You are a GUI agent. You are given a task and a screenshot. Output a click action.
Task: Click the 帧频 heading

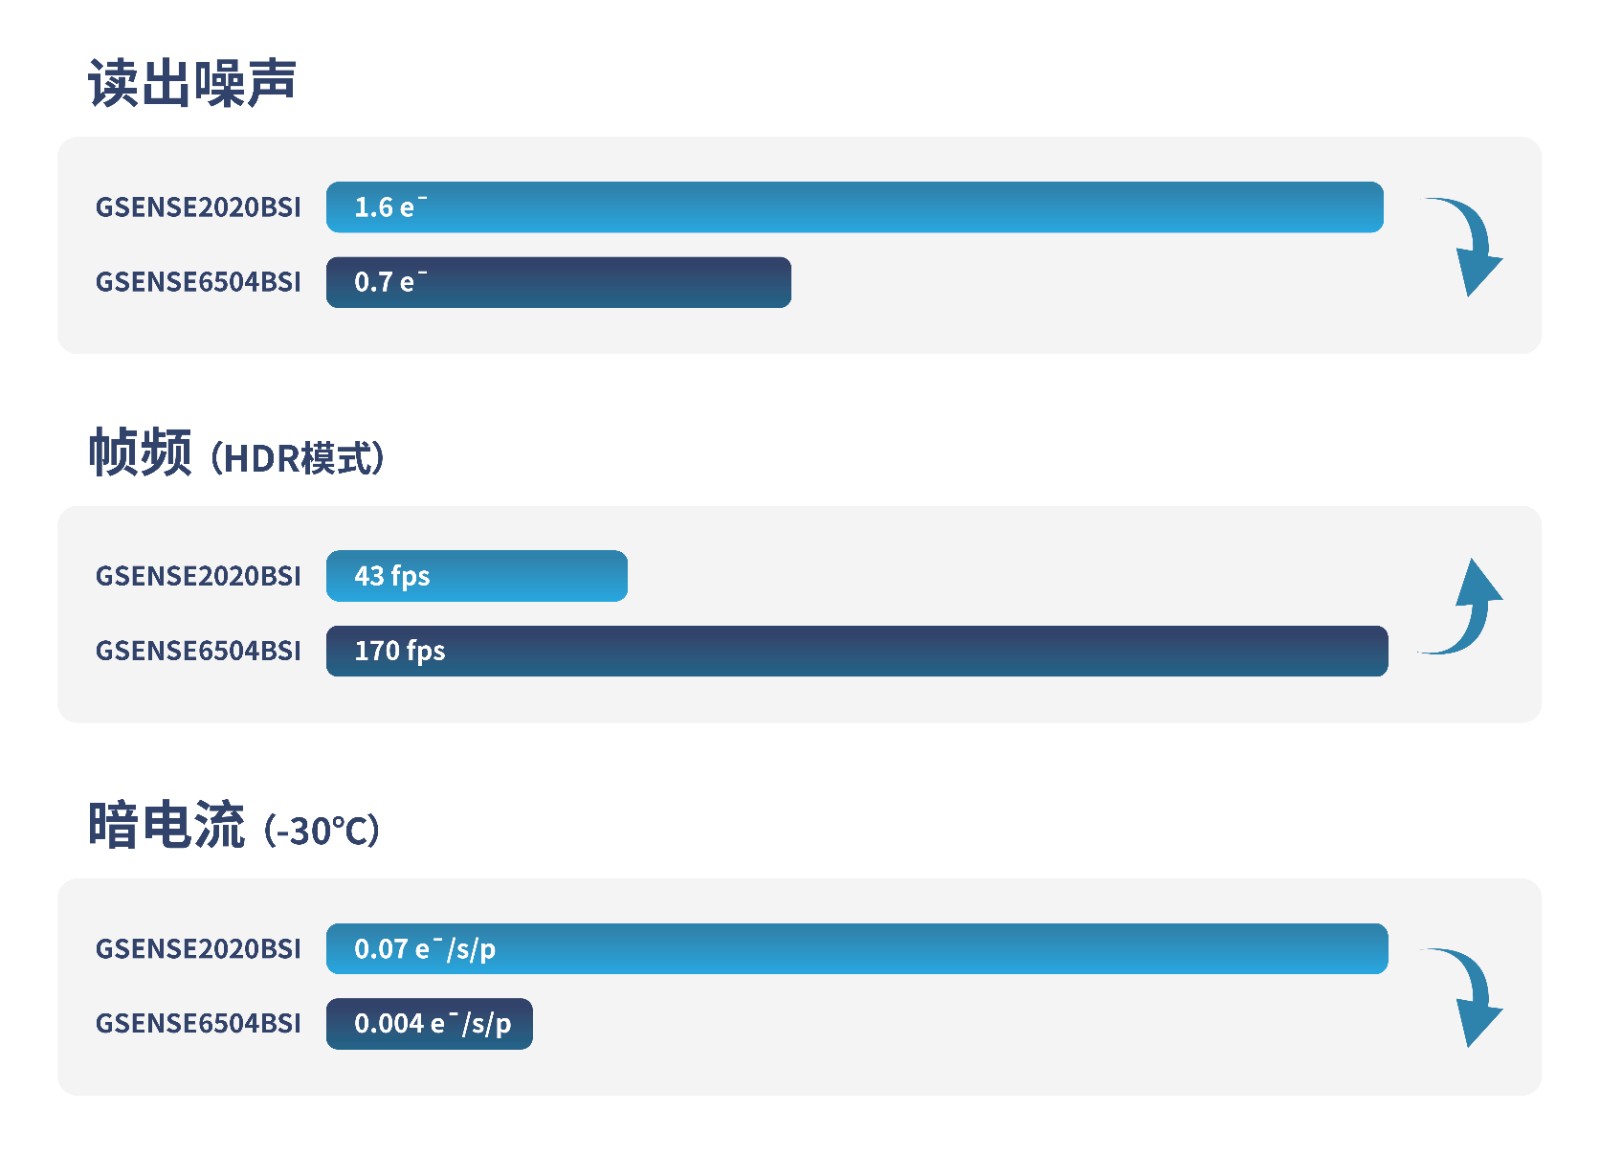coord(140,452)
